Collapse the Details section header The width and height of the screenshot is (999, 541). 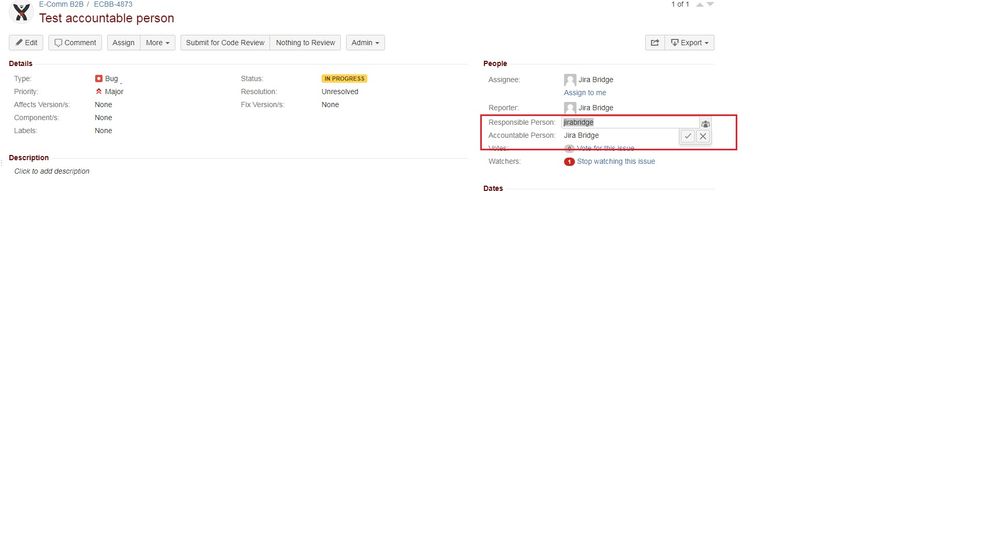pos(20,64)
